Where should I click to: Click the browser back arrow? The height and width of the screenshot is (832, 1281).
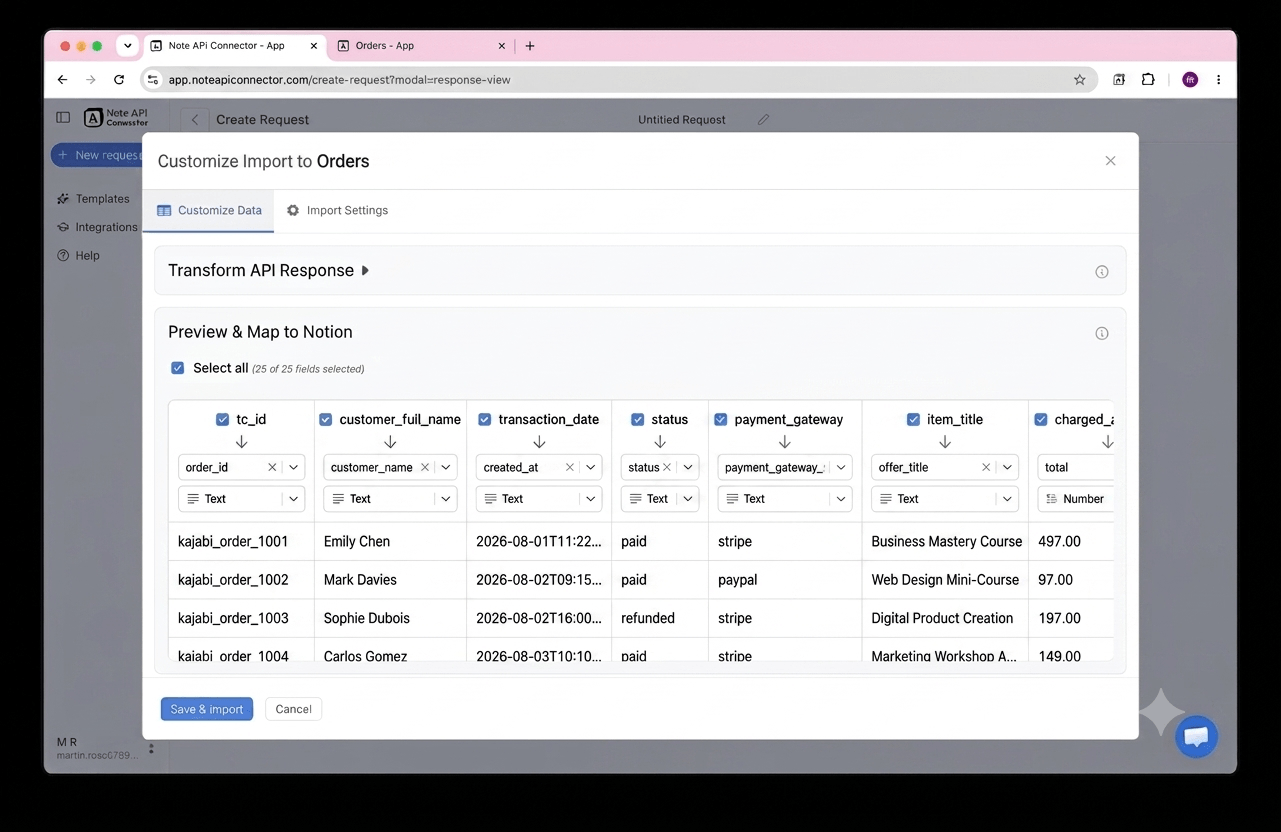pyautogui.click(x=62, y=80)
